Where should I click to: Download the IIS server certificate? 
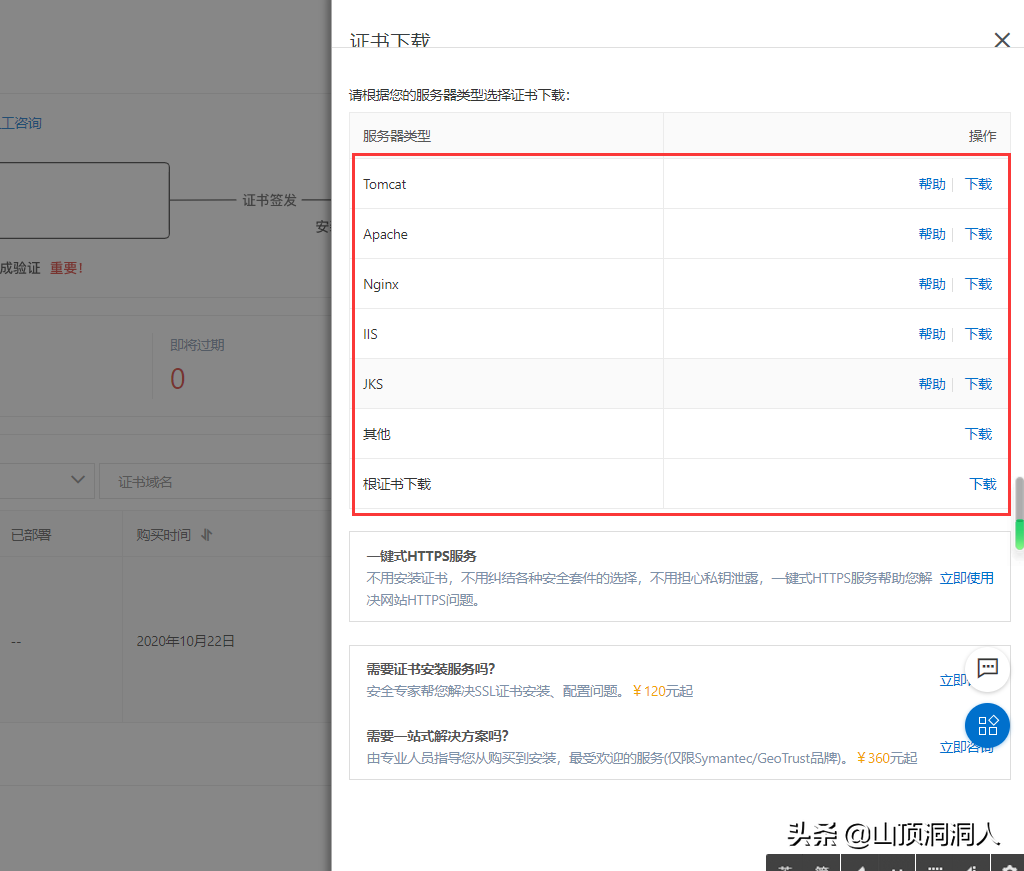click(x=978, y=334)
